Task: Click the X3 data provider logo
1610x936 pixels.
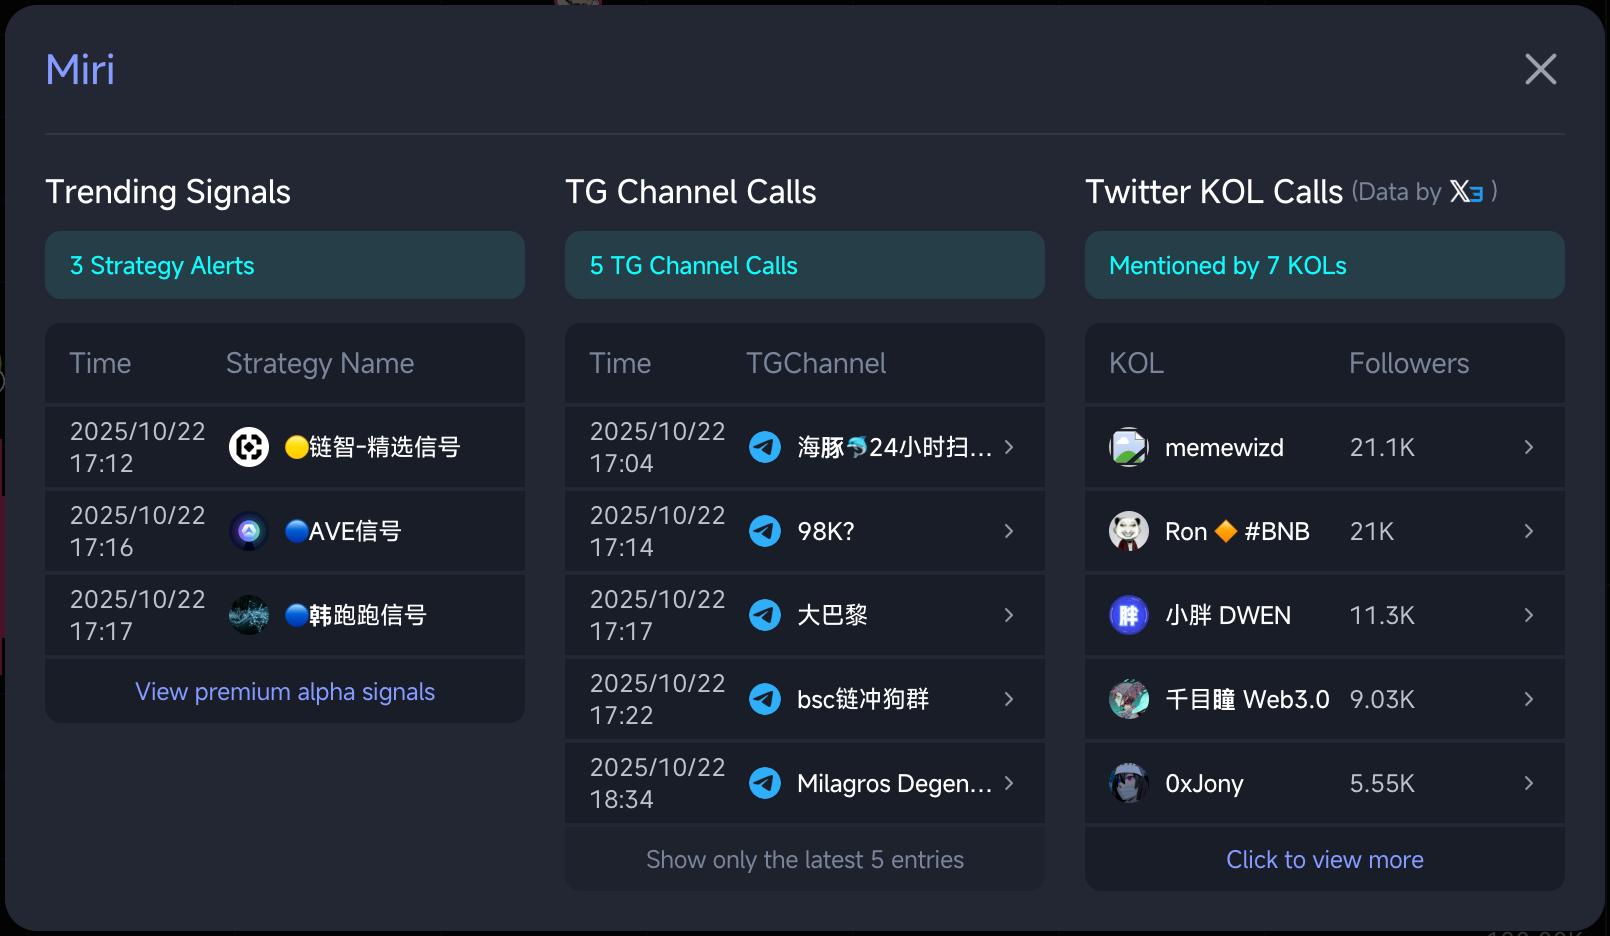Action: tap(1466, 191)
